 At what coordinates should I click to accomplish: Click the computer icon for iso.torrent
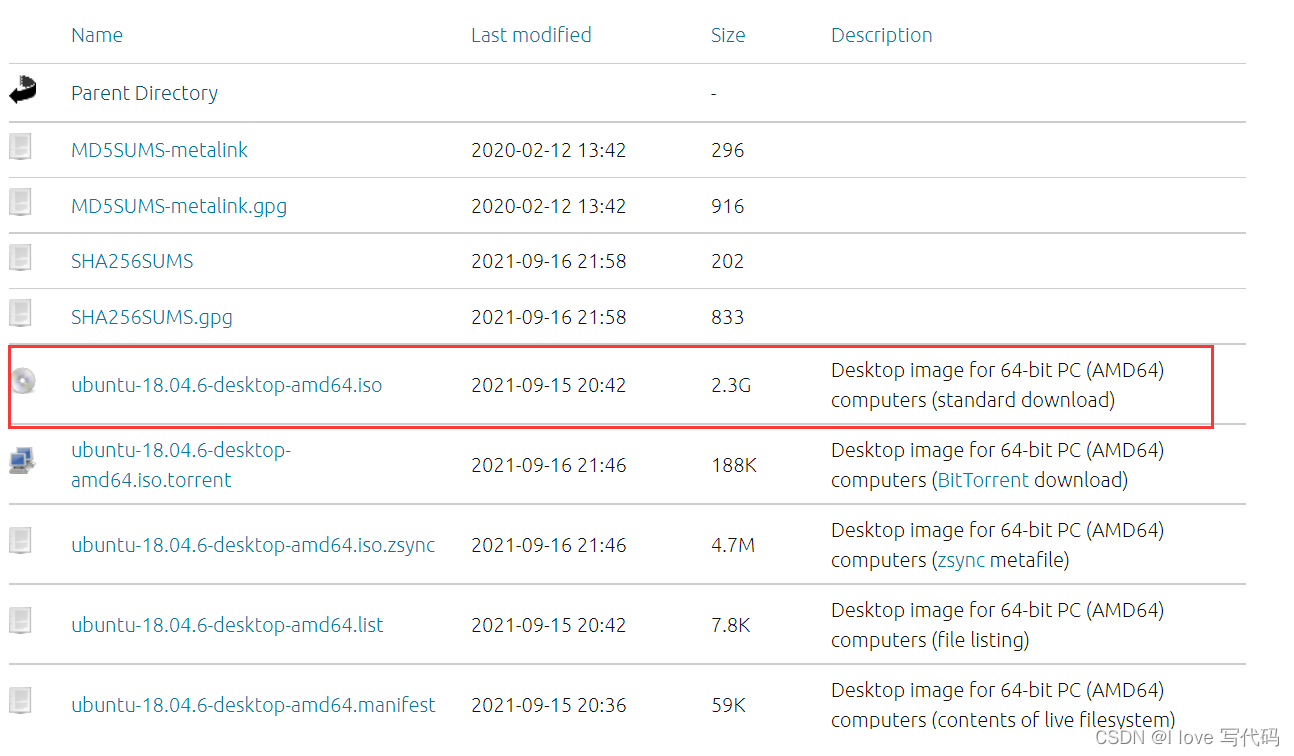click(x=22, y=461)
